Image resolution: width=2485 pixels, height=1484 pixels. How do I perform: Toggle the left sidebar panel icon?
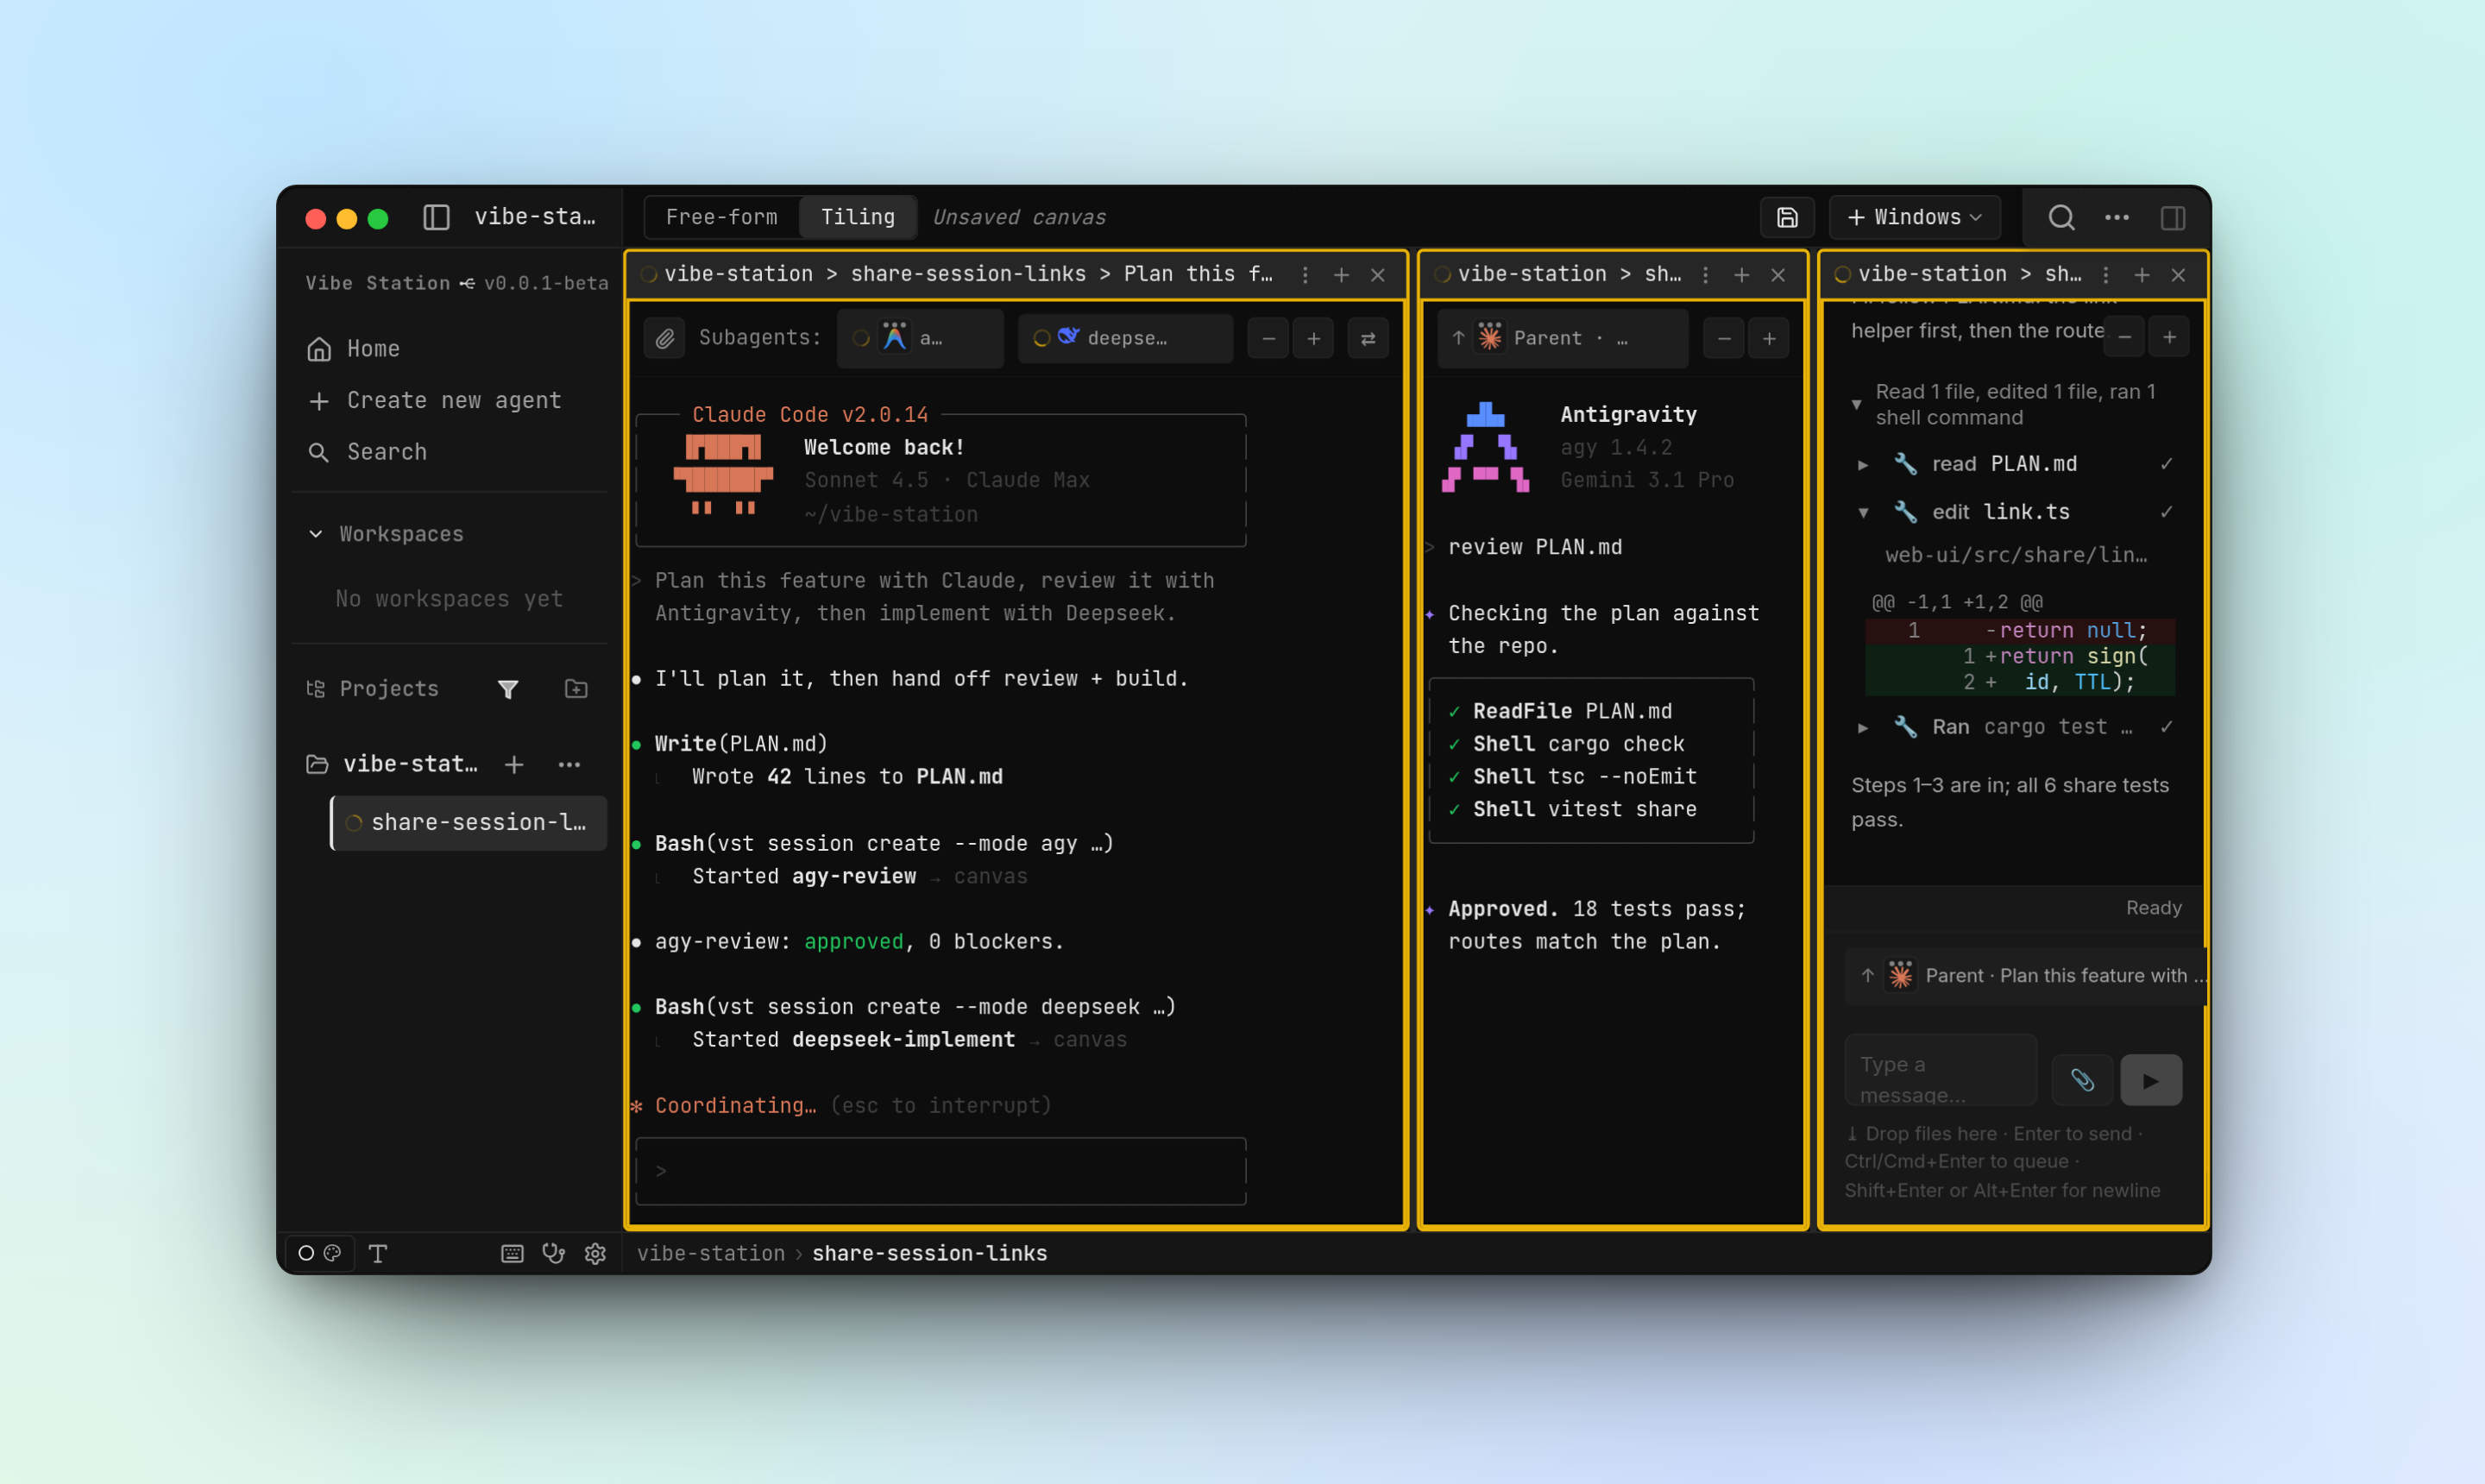[x=436, y=217]
